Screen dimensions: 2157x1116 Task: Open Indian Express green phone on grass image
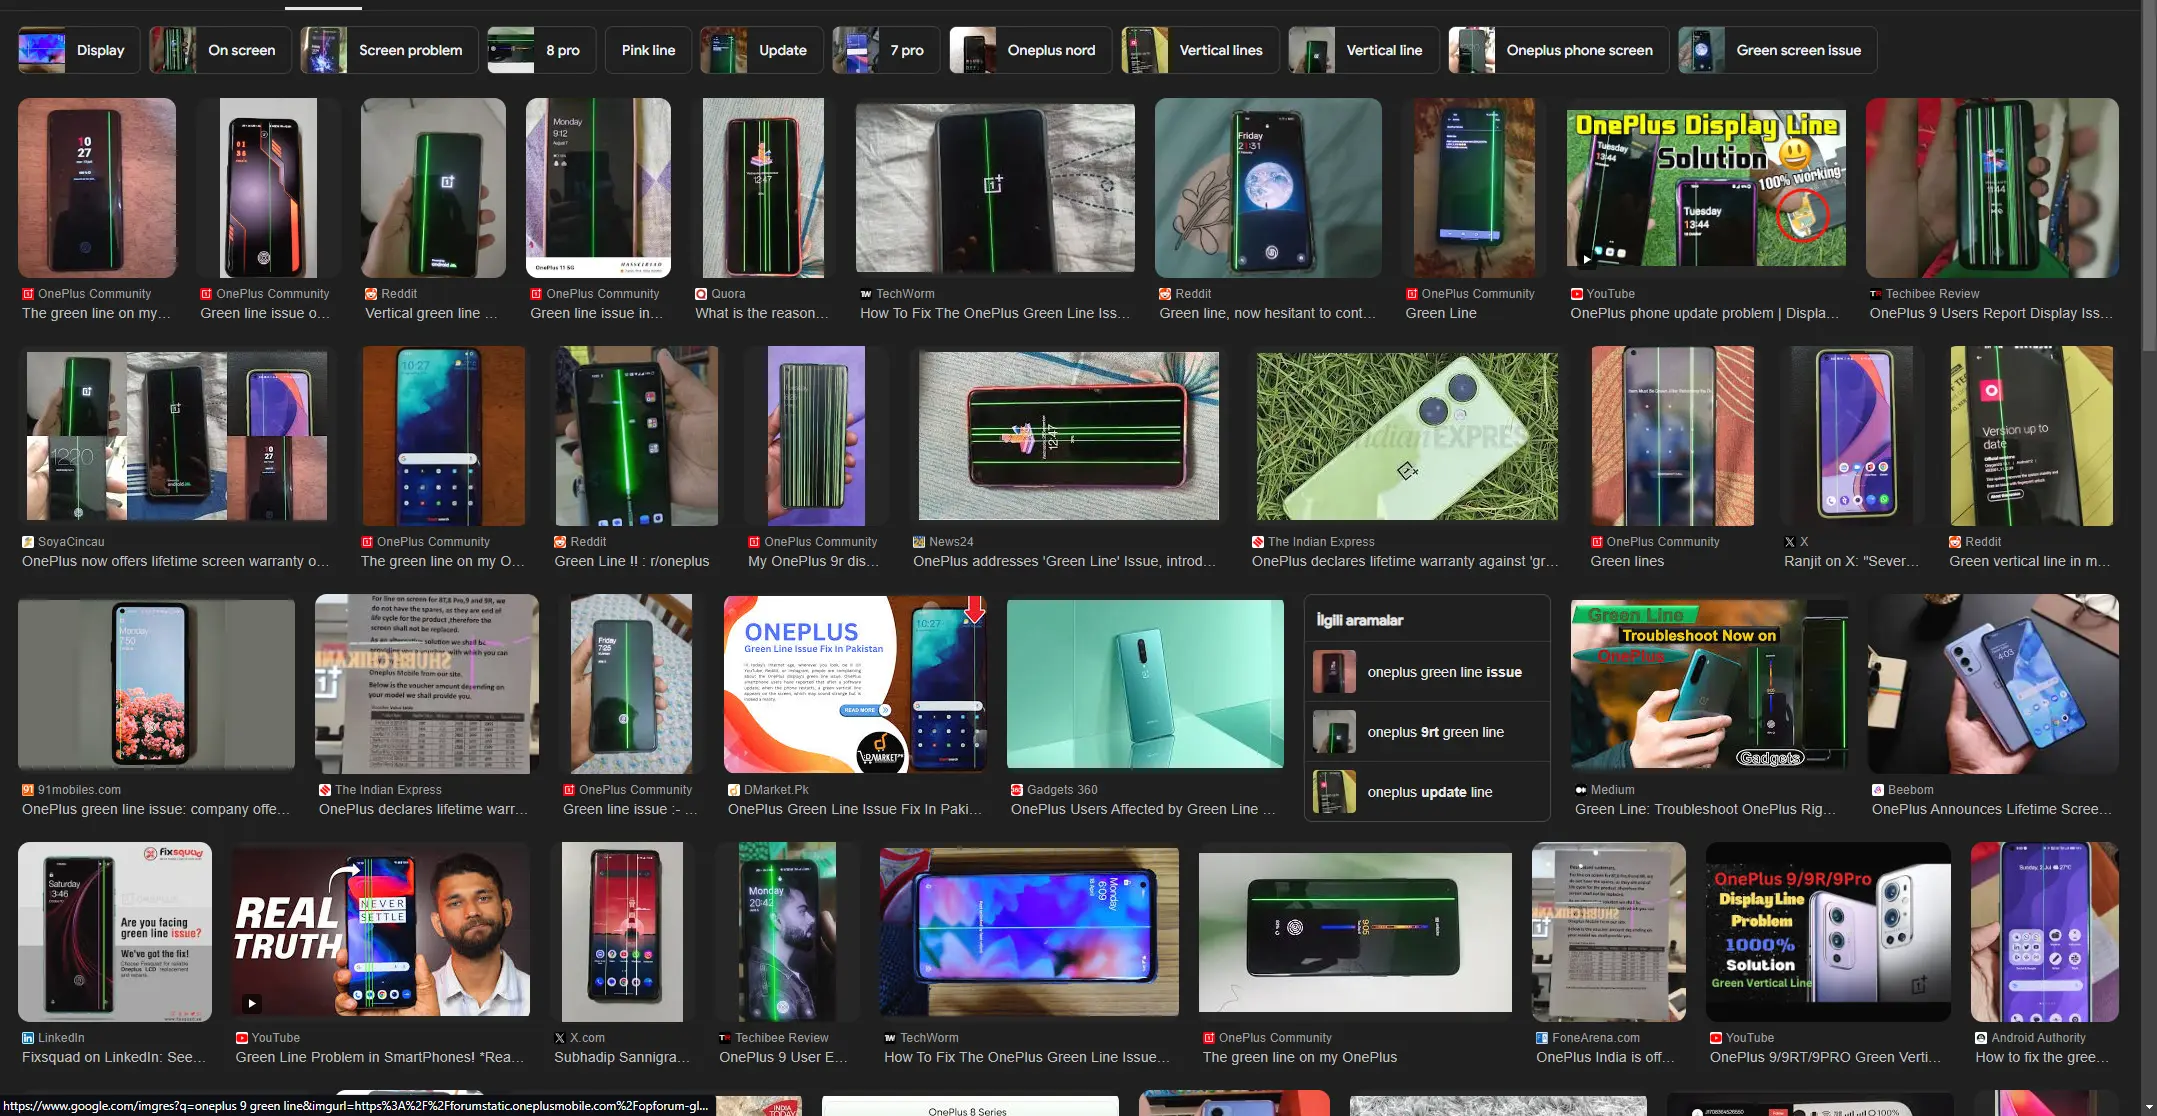click(1407, 436)
